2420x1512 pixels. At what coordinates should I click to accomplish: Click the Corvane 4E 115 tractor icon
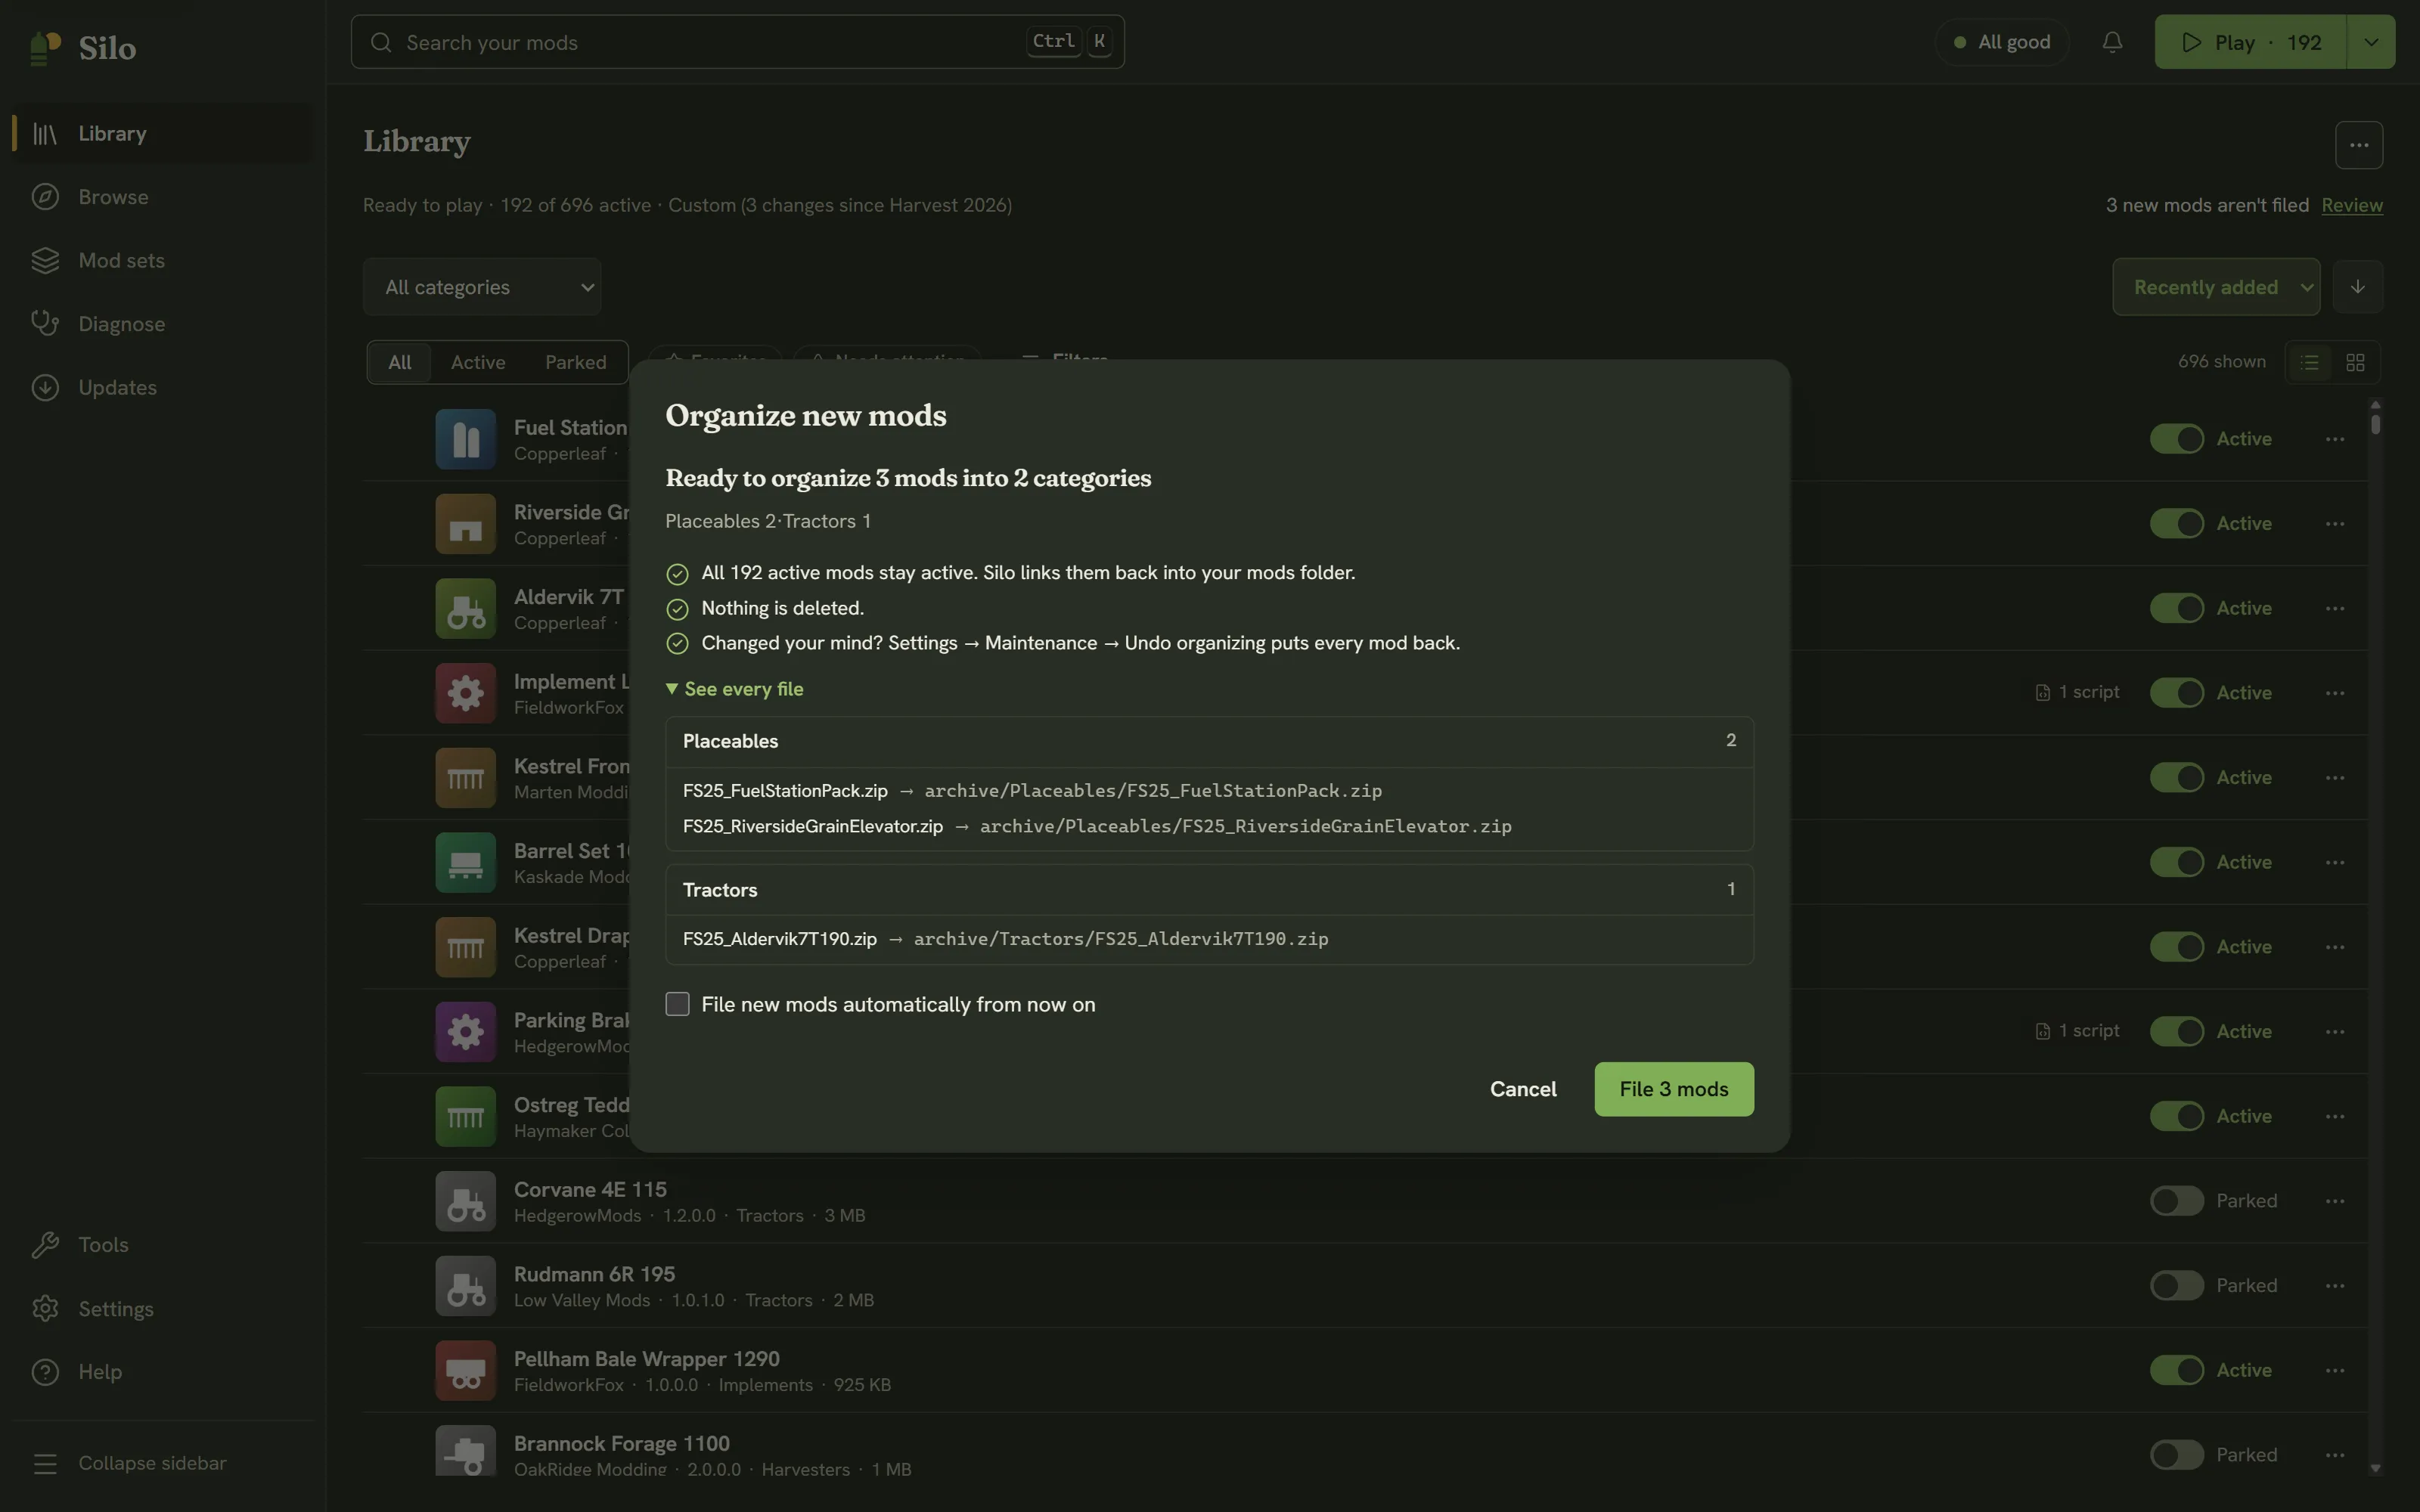pos(465,1201)
